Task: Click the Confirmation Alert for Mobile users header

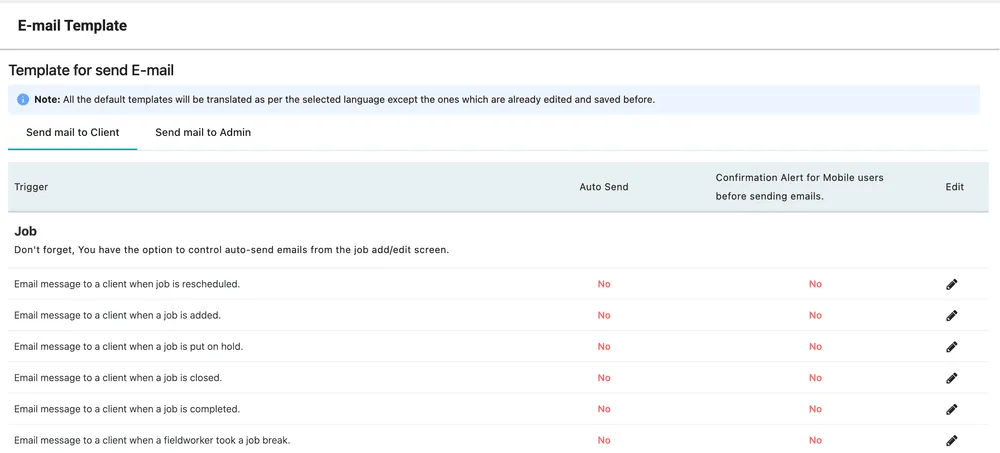Action: pos(800,187)
